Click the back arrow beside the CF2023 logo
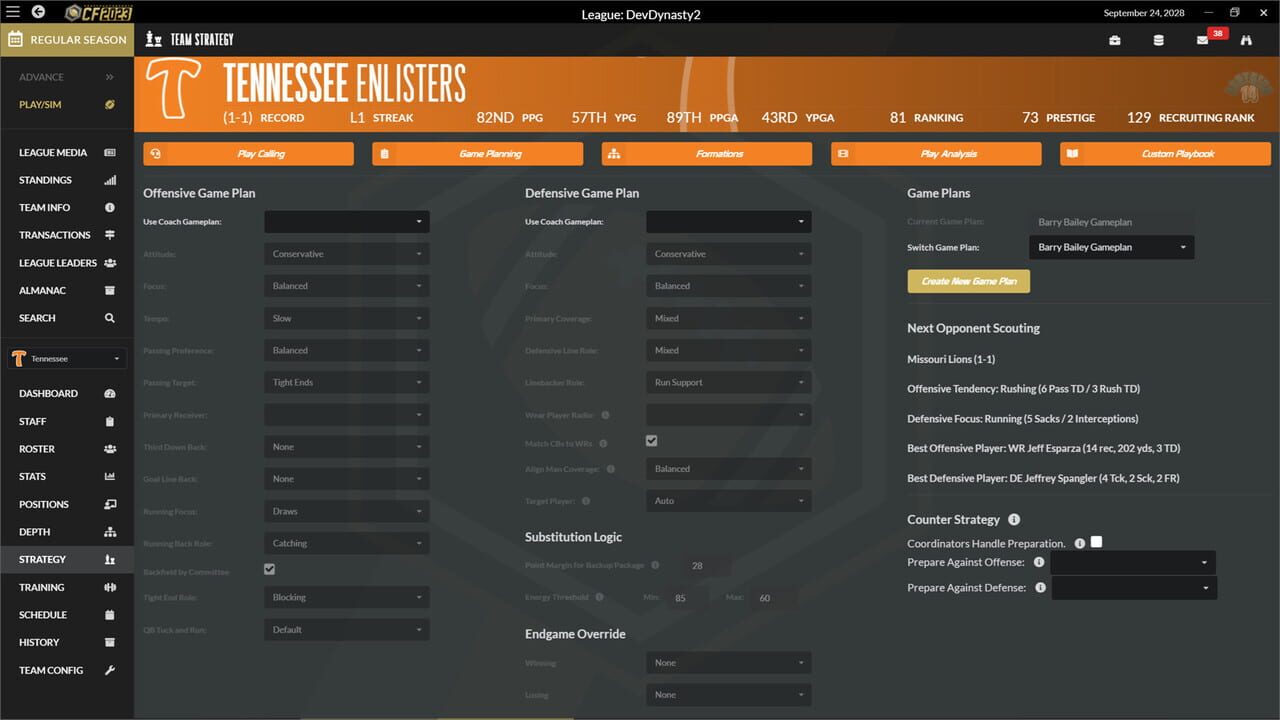1280x720 pixels. 40,11
